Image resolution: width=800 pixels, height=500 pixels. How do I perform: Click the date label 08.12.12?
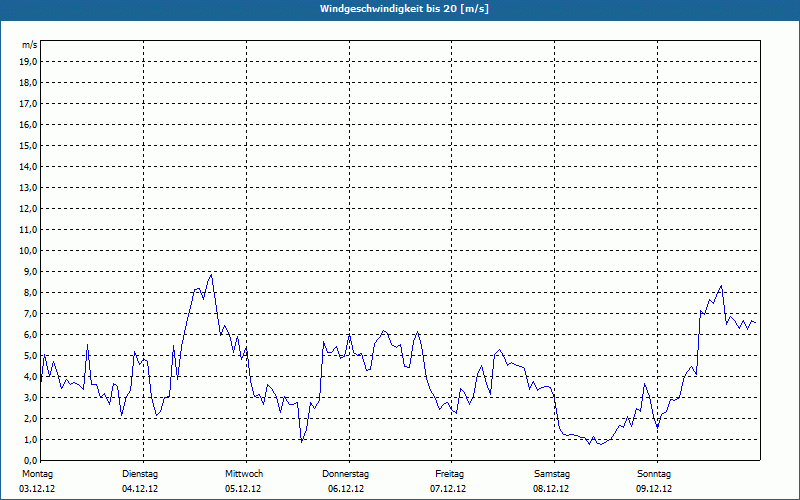pyautogui.click(x=551, y=489)
